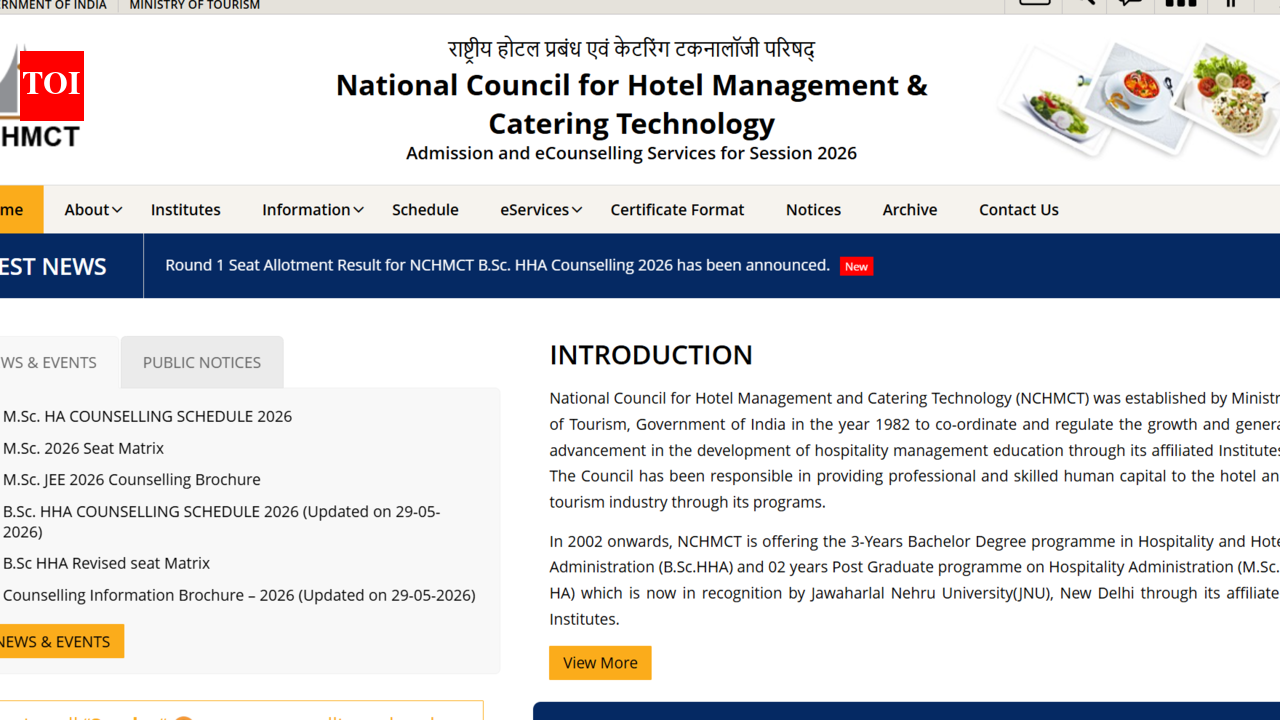Click the red TOI logo badge
The image size is (1280, 720).
pos(51,86)
